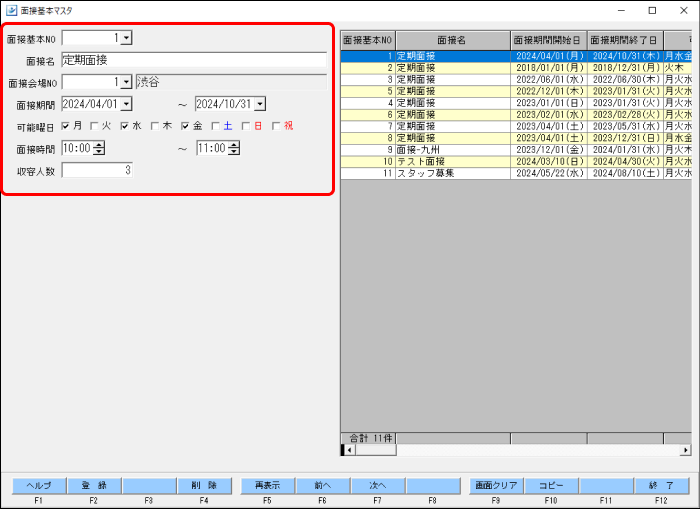The width and height of the screenshot is (700, 509).
Task: Toggle the 日 (Sunday) checkbox
Action: pyautogui.click(x=246, y=126)
